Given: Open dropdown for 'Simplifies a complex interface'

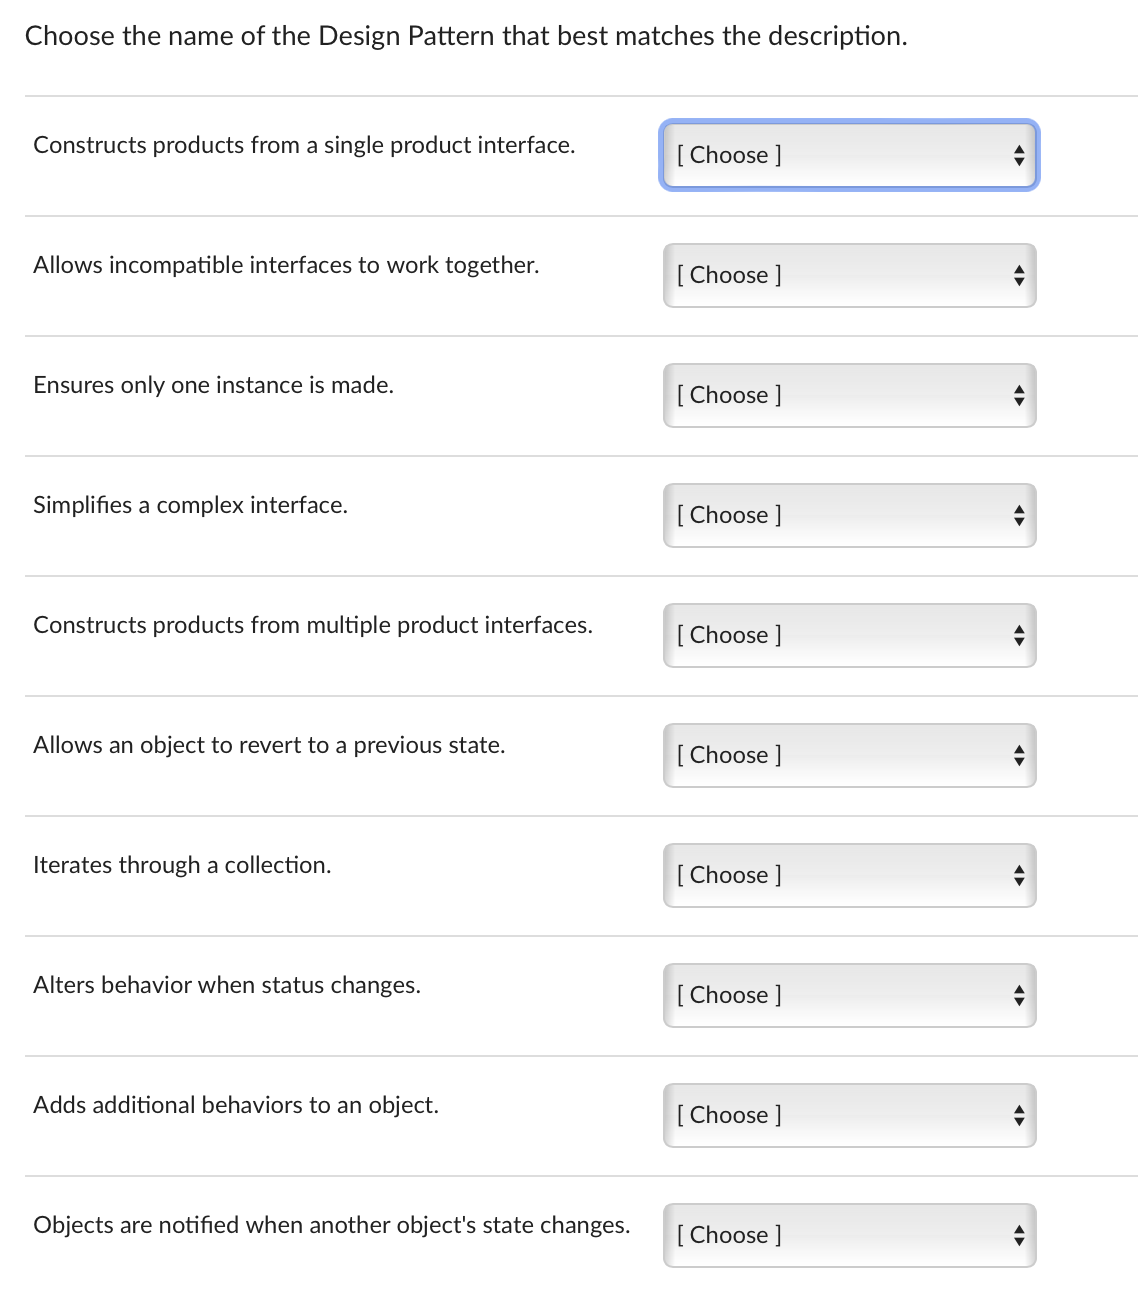Looking at the screenshot, I should [848, 515].
